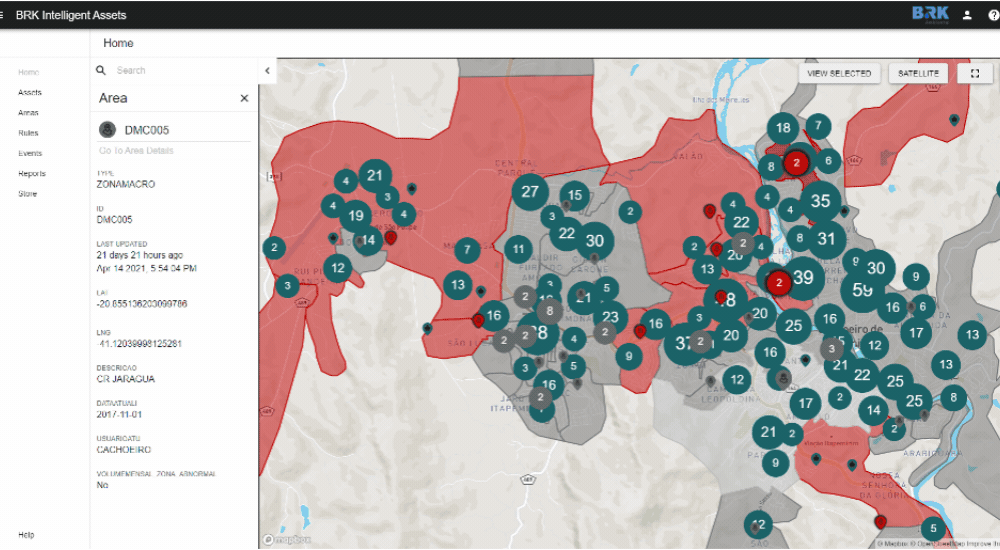This screenshot has width=1000, height=550.
Task: Toggle fullscreen map view
Action: coord(975,73)
